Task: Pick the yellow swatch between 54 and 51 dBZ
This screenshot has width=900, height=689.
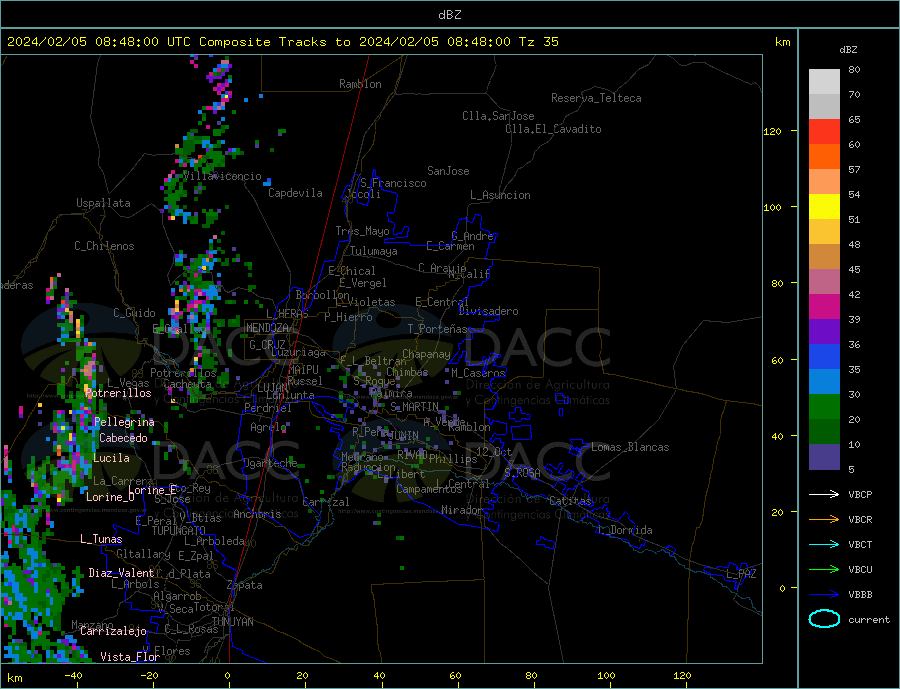Action: [824, 207]
